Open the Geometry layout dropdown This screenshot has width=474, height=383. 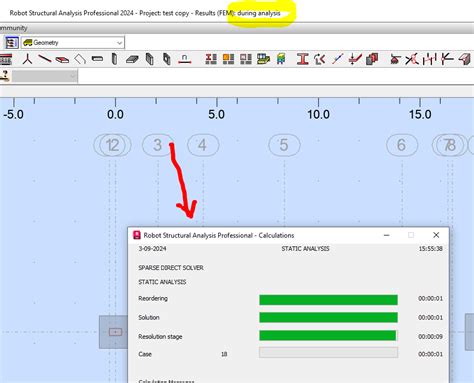click(x=73, y=43)
